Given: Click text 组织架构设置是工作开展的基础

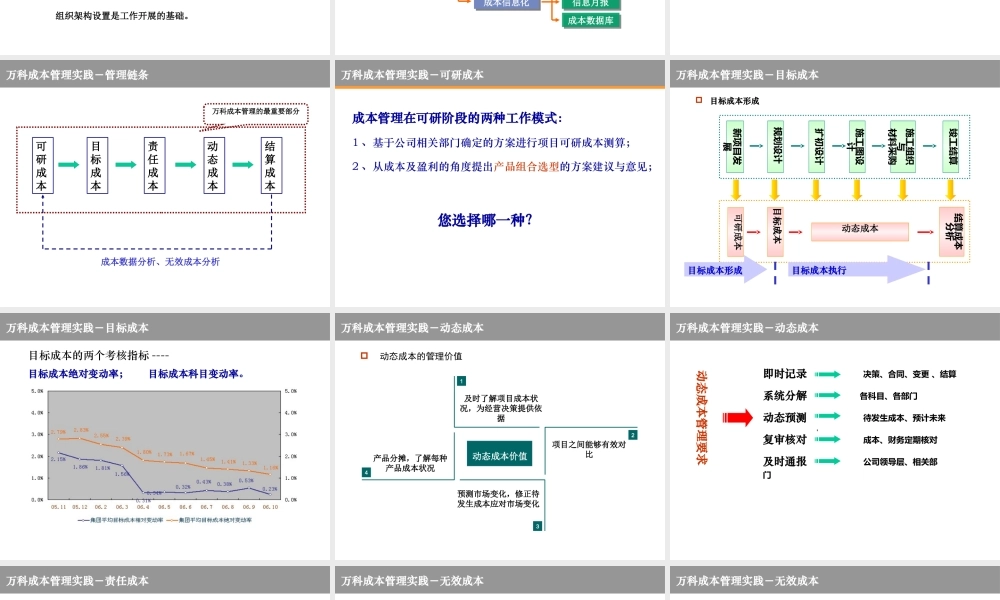Looking at the screenshot, I should click(x=122, y=16).
